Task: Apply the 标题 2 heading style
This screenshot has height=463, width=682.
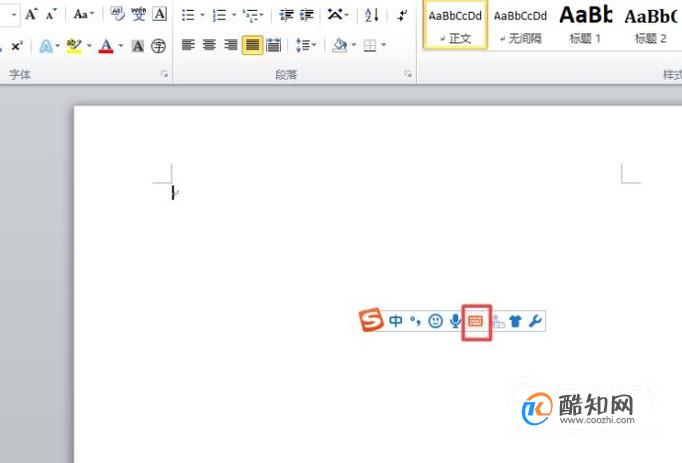Action: [x=650, y=25]
